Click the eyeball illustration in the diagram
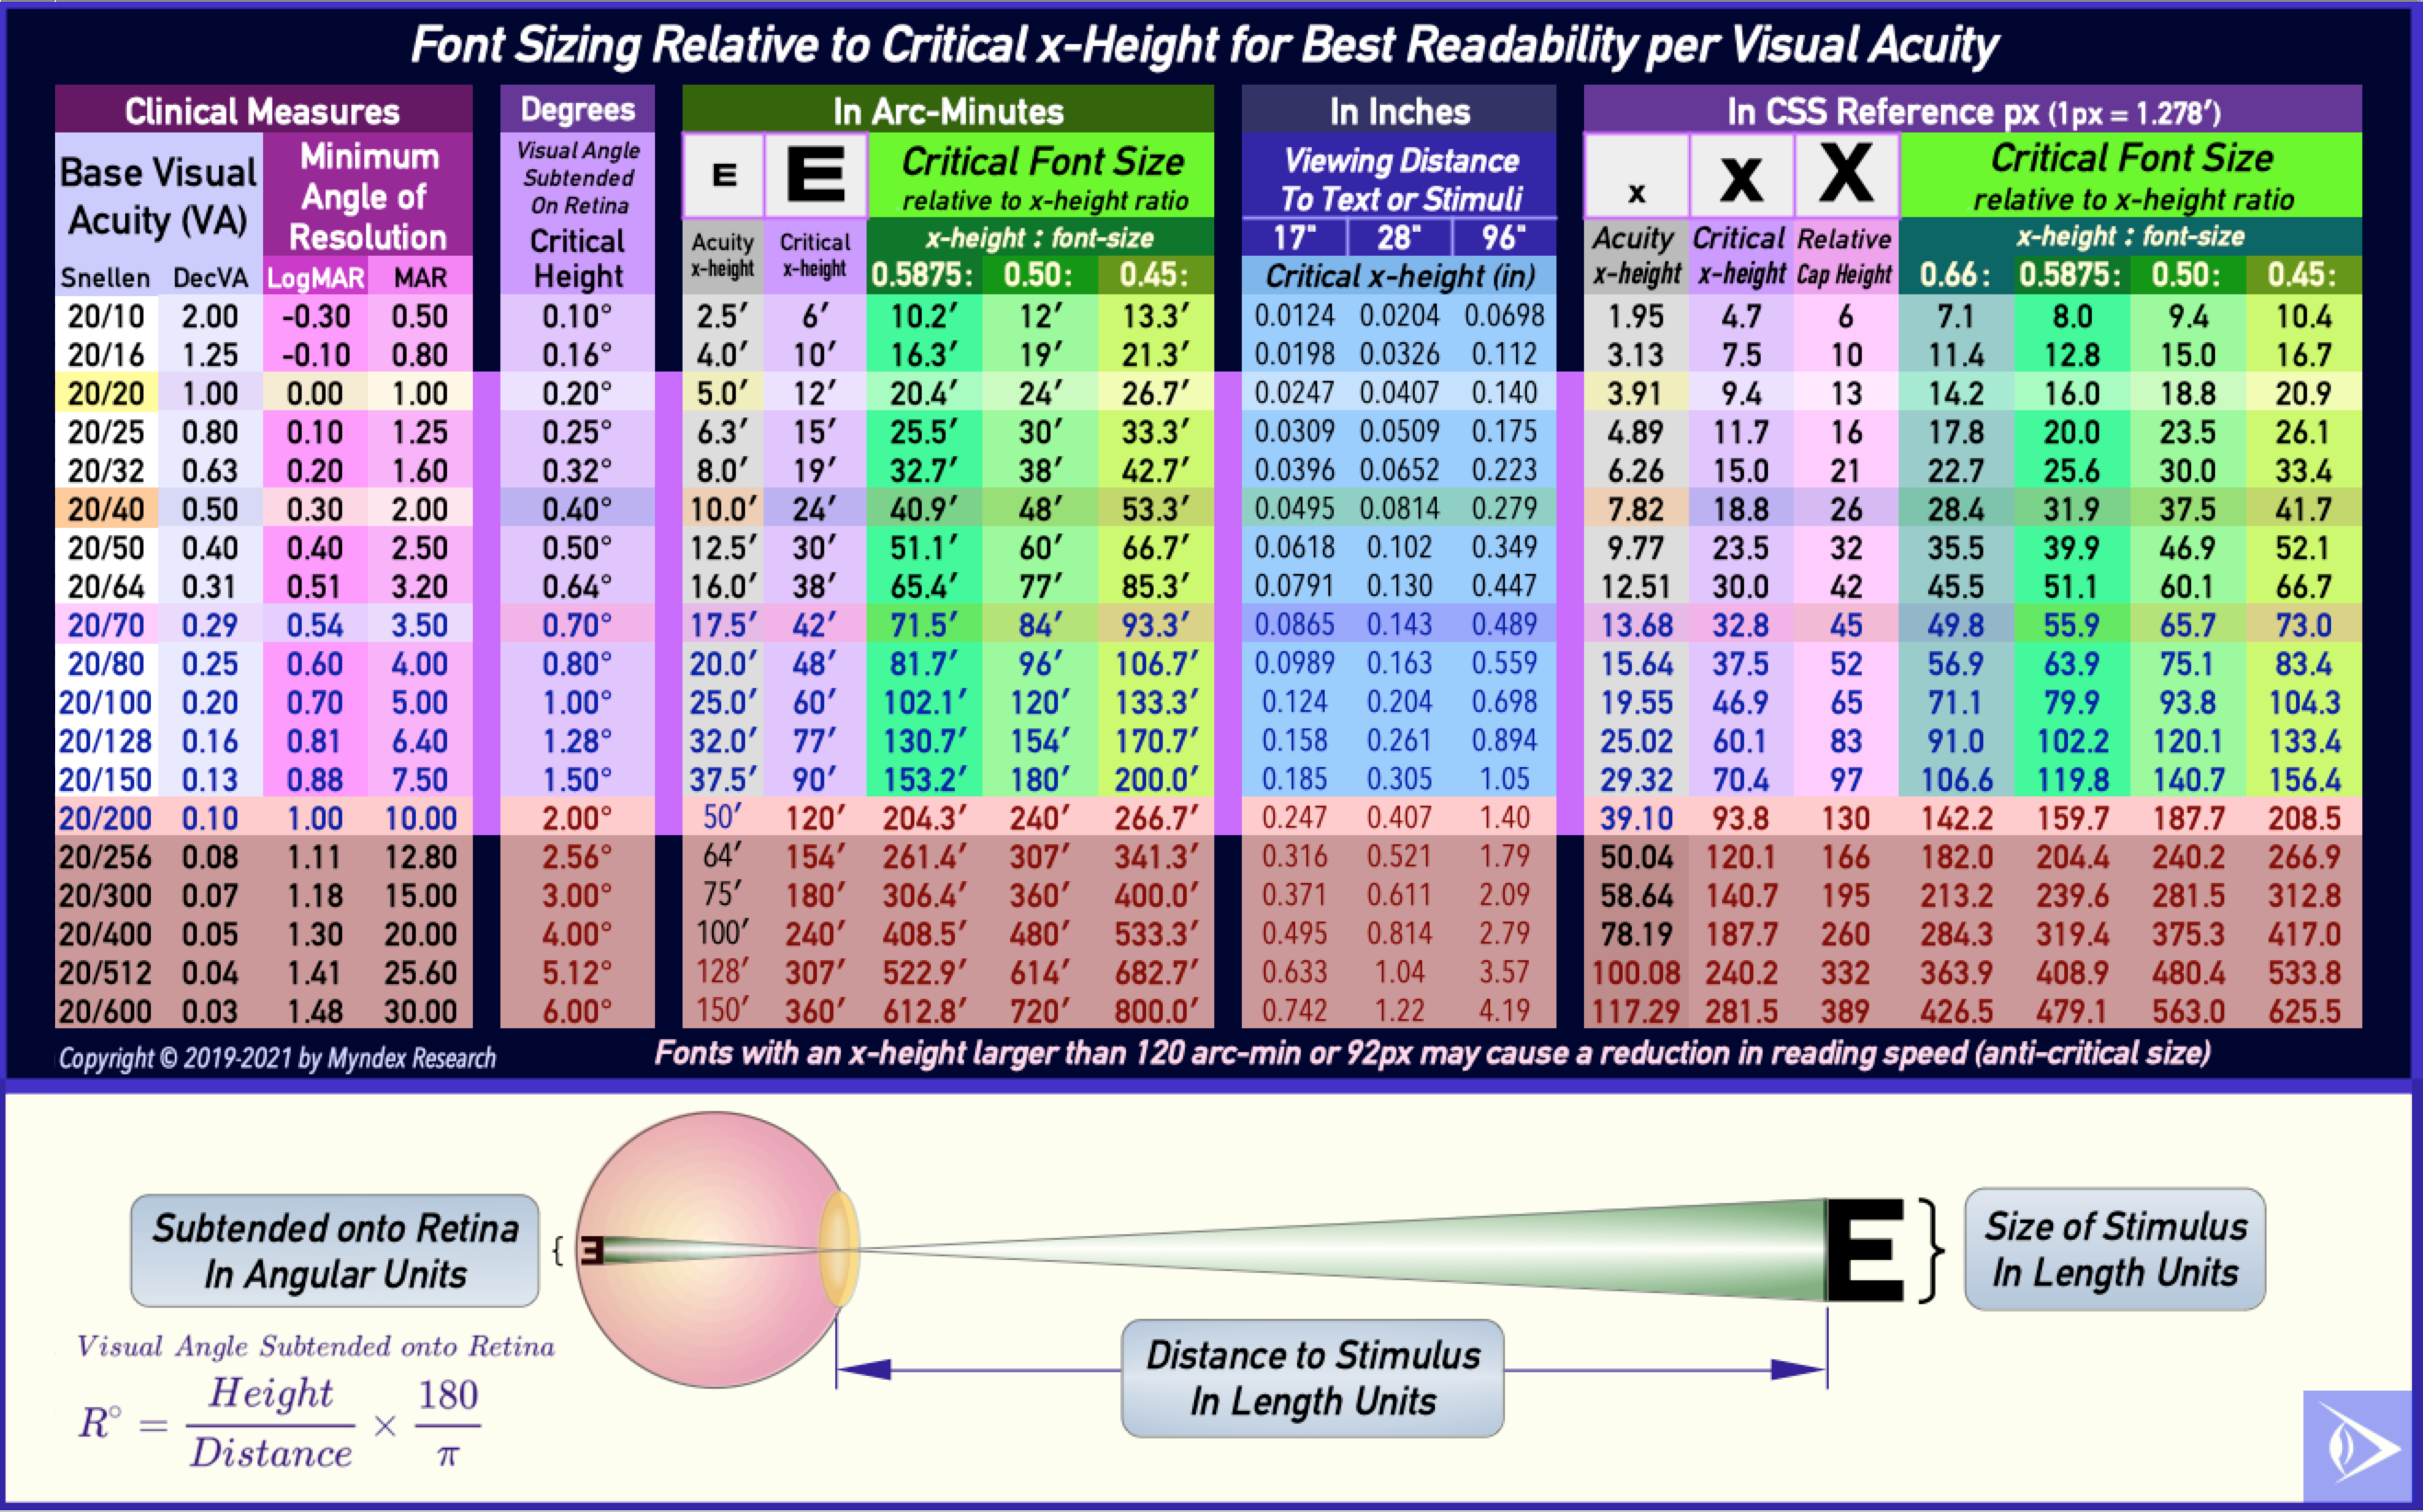2423x1512 pixels. tap(715, 1250)
